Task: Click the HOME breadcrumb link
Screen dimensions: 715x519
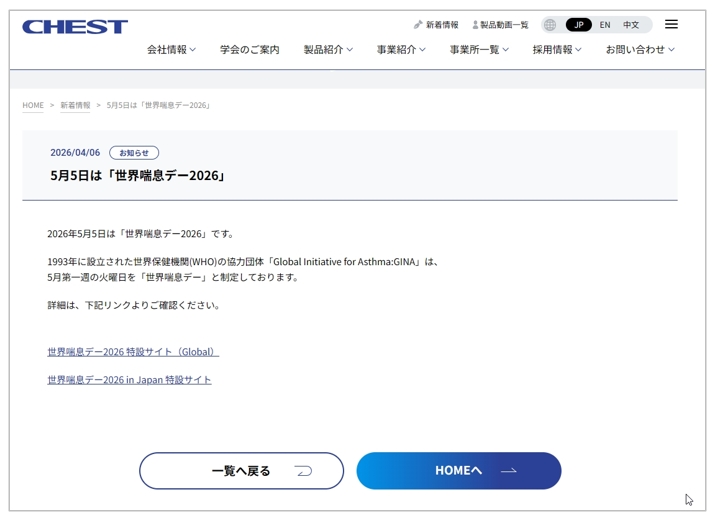Action: 33,105
